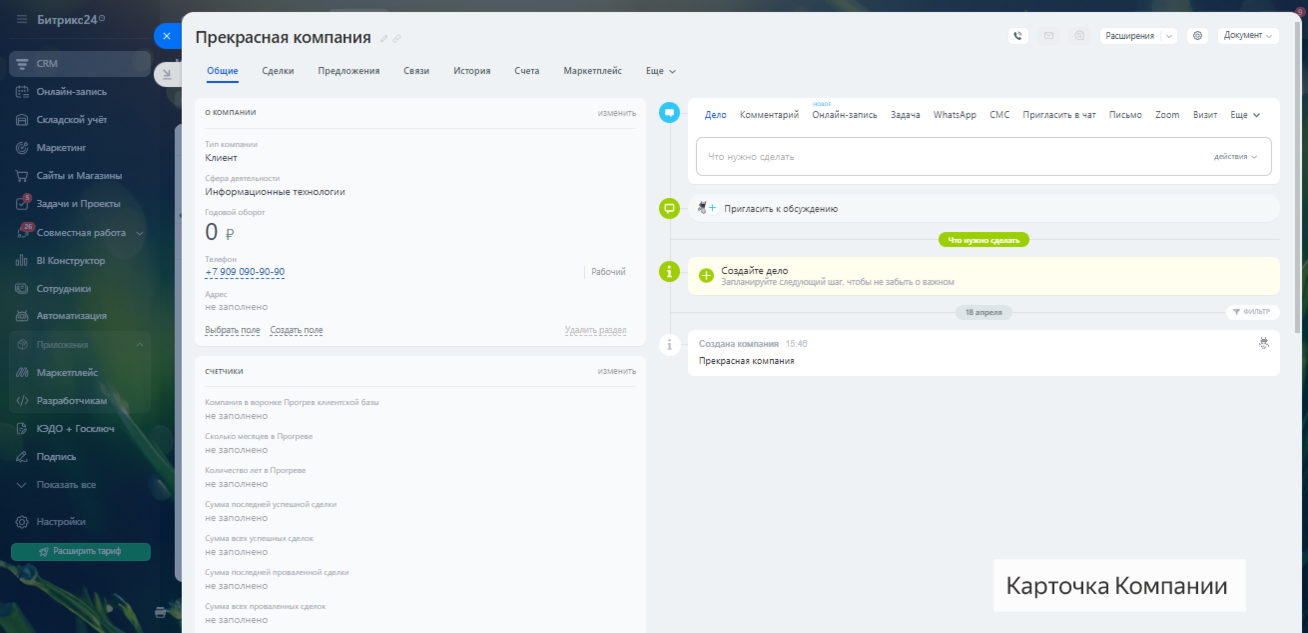This screenshot has width=1308, height=633.
Task: Copy company link with chain icon
Action: pyautogui.click(x=397, y=39)
